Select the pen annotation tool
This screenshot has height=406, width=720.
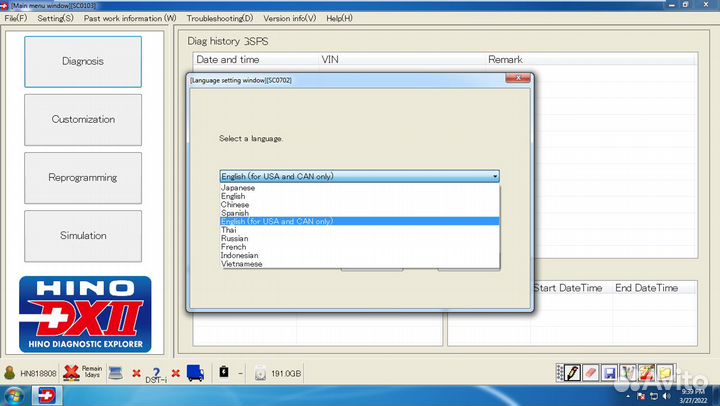click(572, 373)
